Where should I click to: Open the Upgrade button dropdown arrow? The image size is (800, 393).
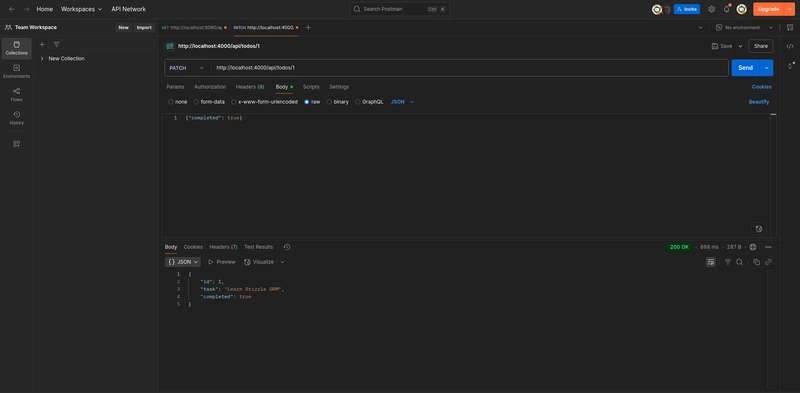point(790,9)
